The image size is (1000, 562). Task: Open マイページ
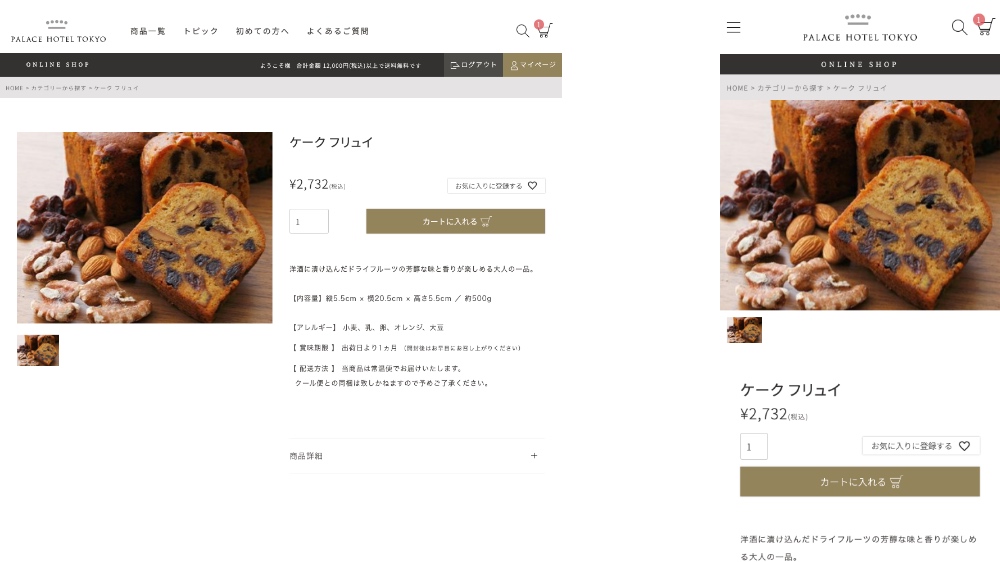[x=533, y=65]
